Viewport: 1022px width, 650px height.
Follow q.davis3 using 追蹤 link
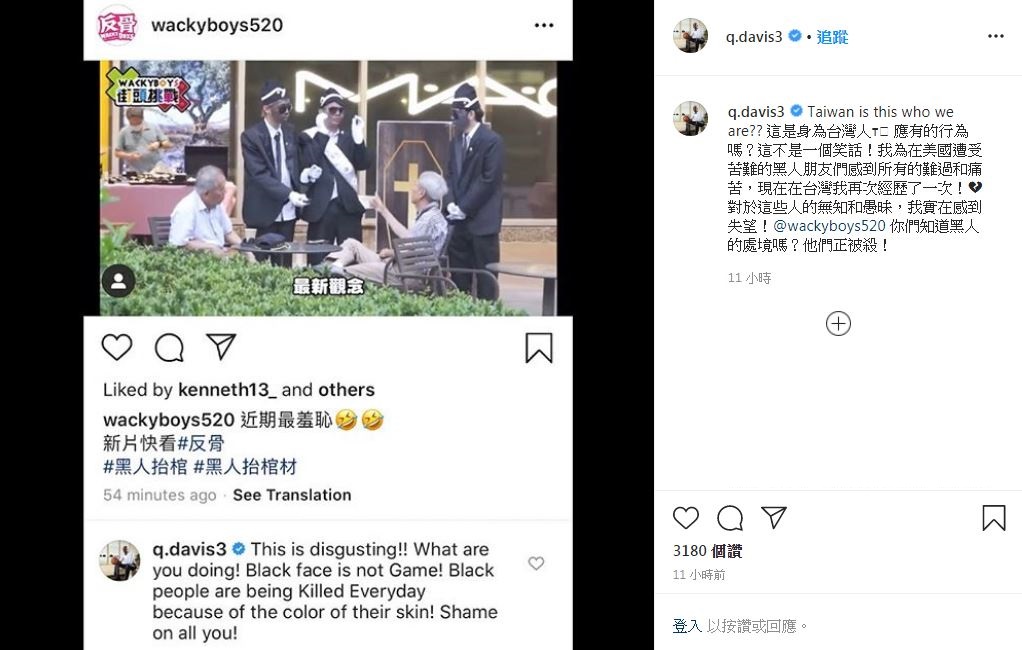pyautogui.click(x=832, y=37)
